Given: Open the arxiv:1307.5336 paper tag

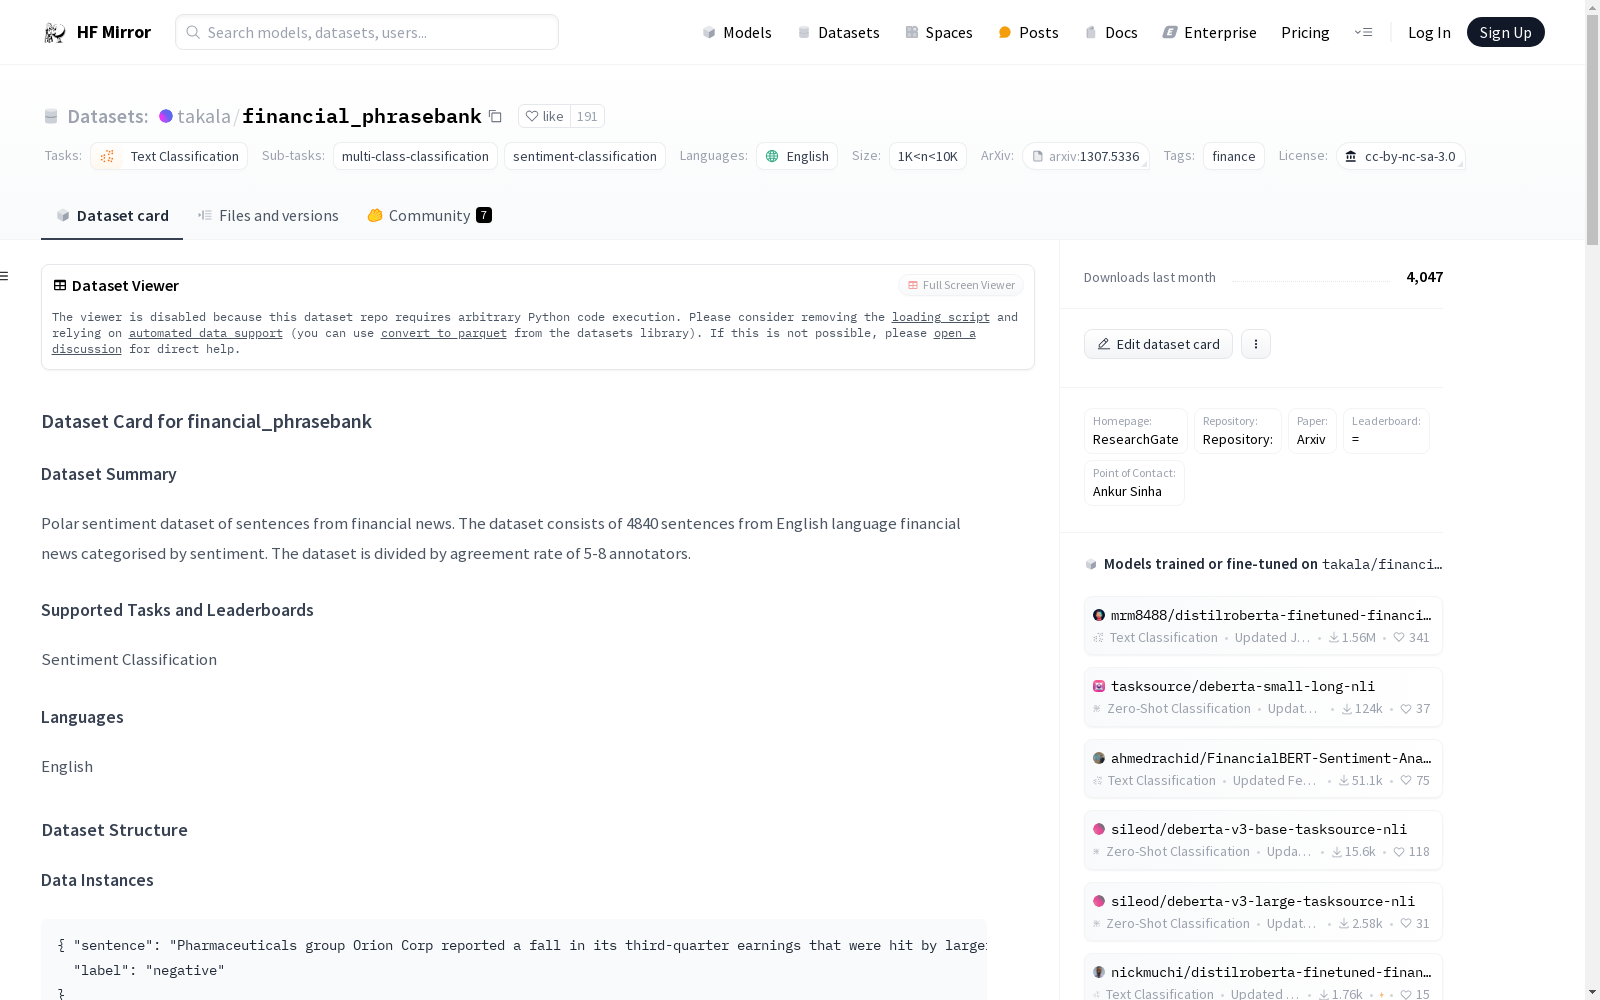Looking at the screenshot, I should [x=1085, y=157].
